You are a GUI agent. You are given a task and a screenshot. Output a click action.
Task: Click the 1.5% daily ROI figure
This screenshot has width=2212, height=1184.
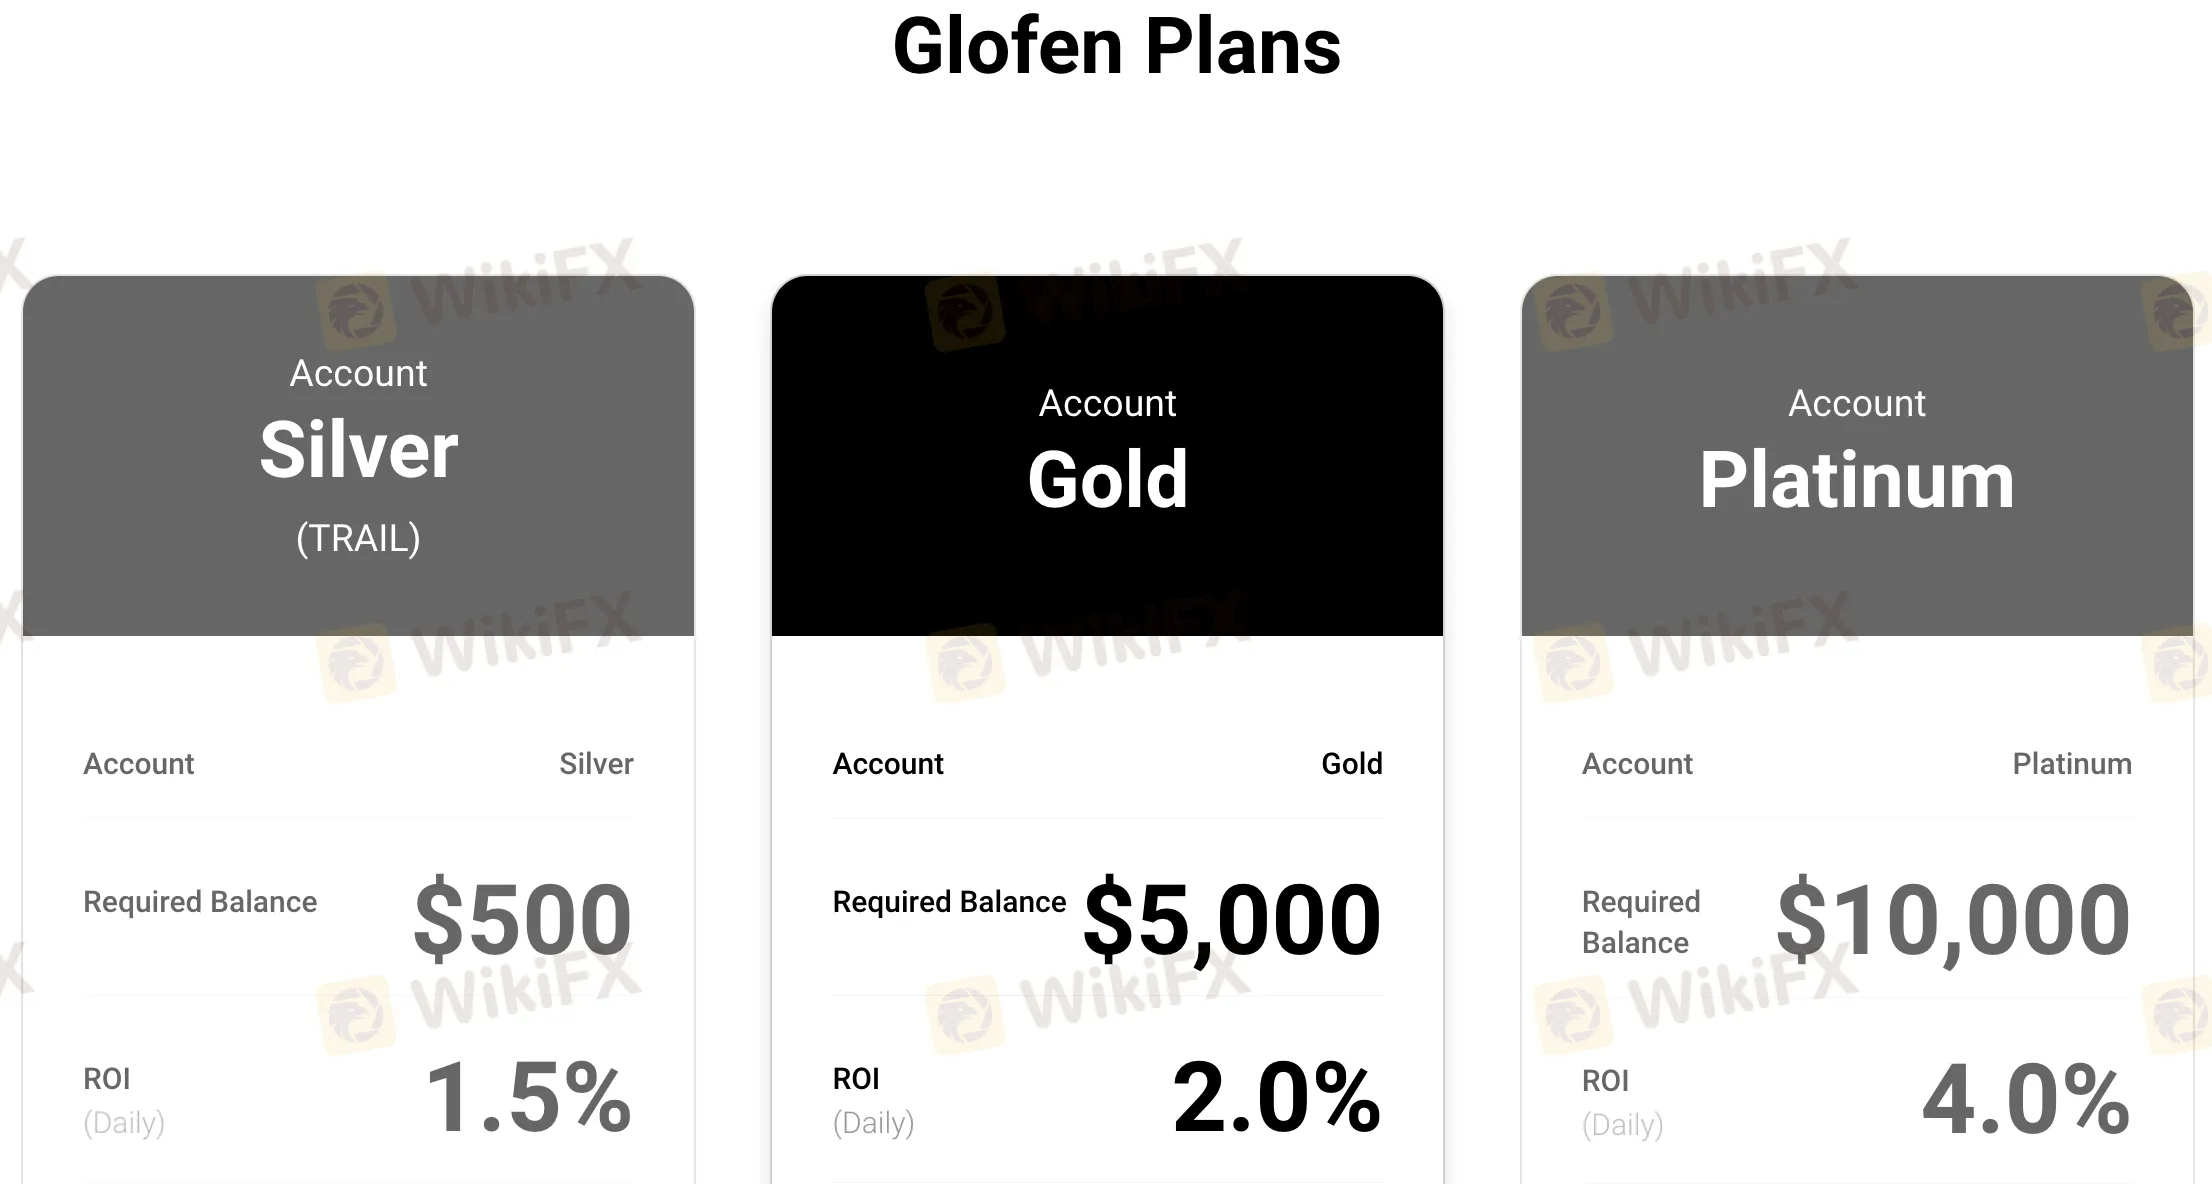pyautogui.click(x=528, y=1097)
